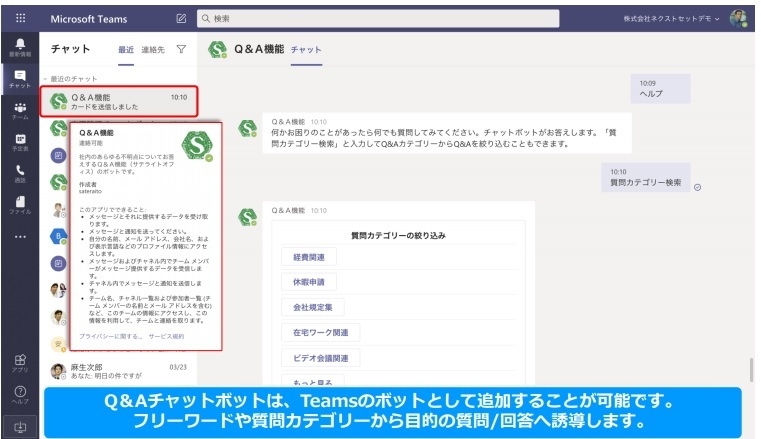
Task: Click bot avatar beside greeting message
Action: click(x=247, y=128)
